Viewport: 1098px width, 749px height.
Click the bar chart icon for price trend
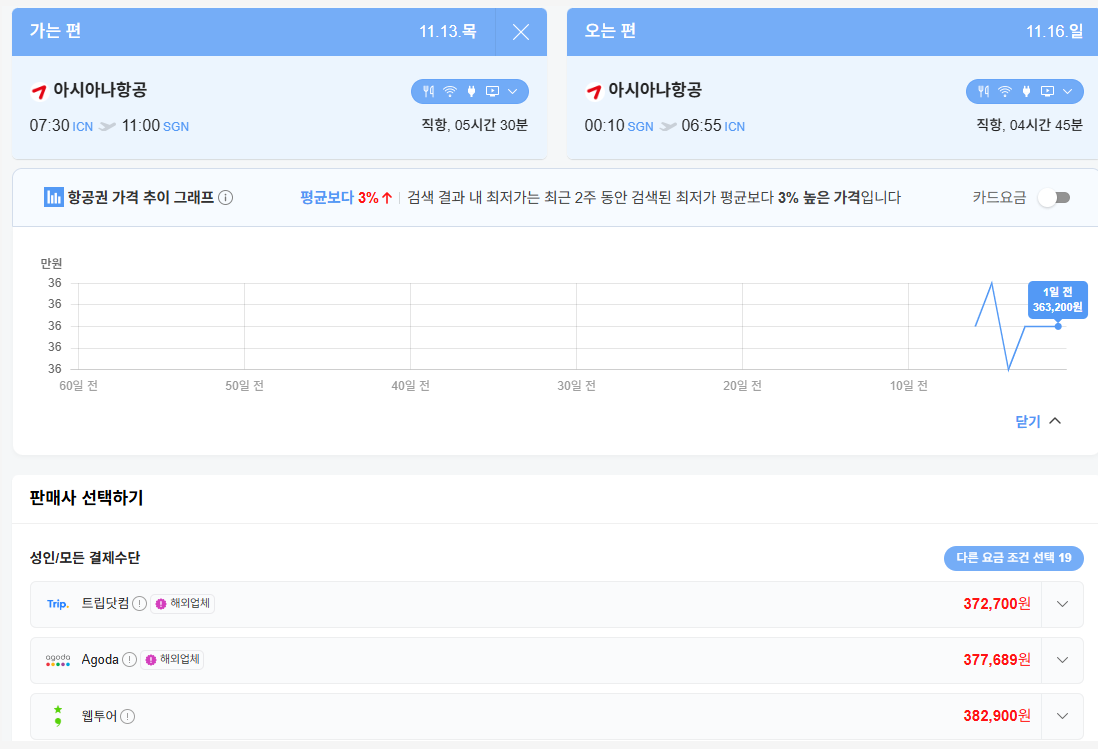coord(54,197)
